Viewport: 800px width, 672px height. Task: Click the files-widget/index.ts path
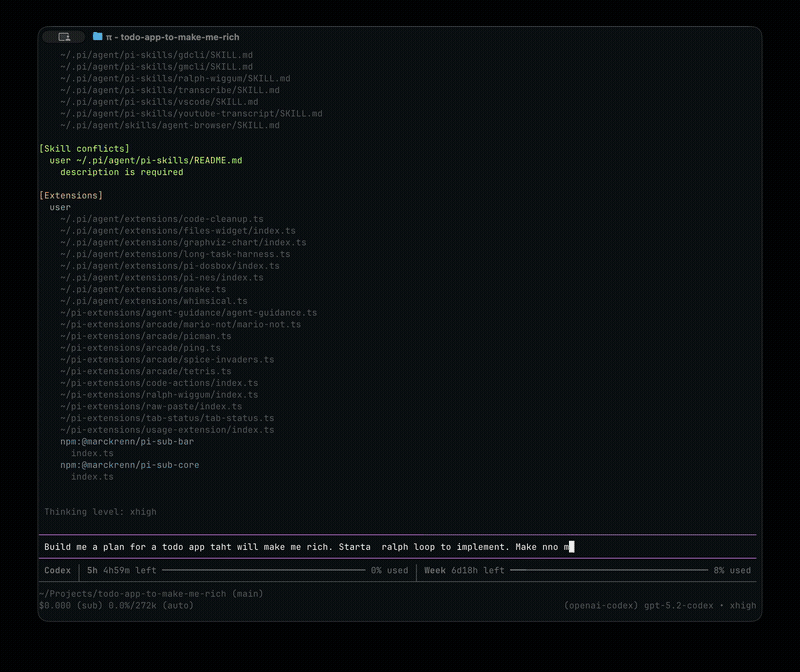178,231
